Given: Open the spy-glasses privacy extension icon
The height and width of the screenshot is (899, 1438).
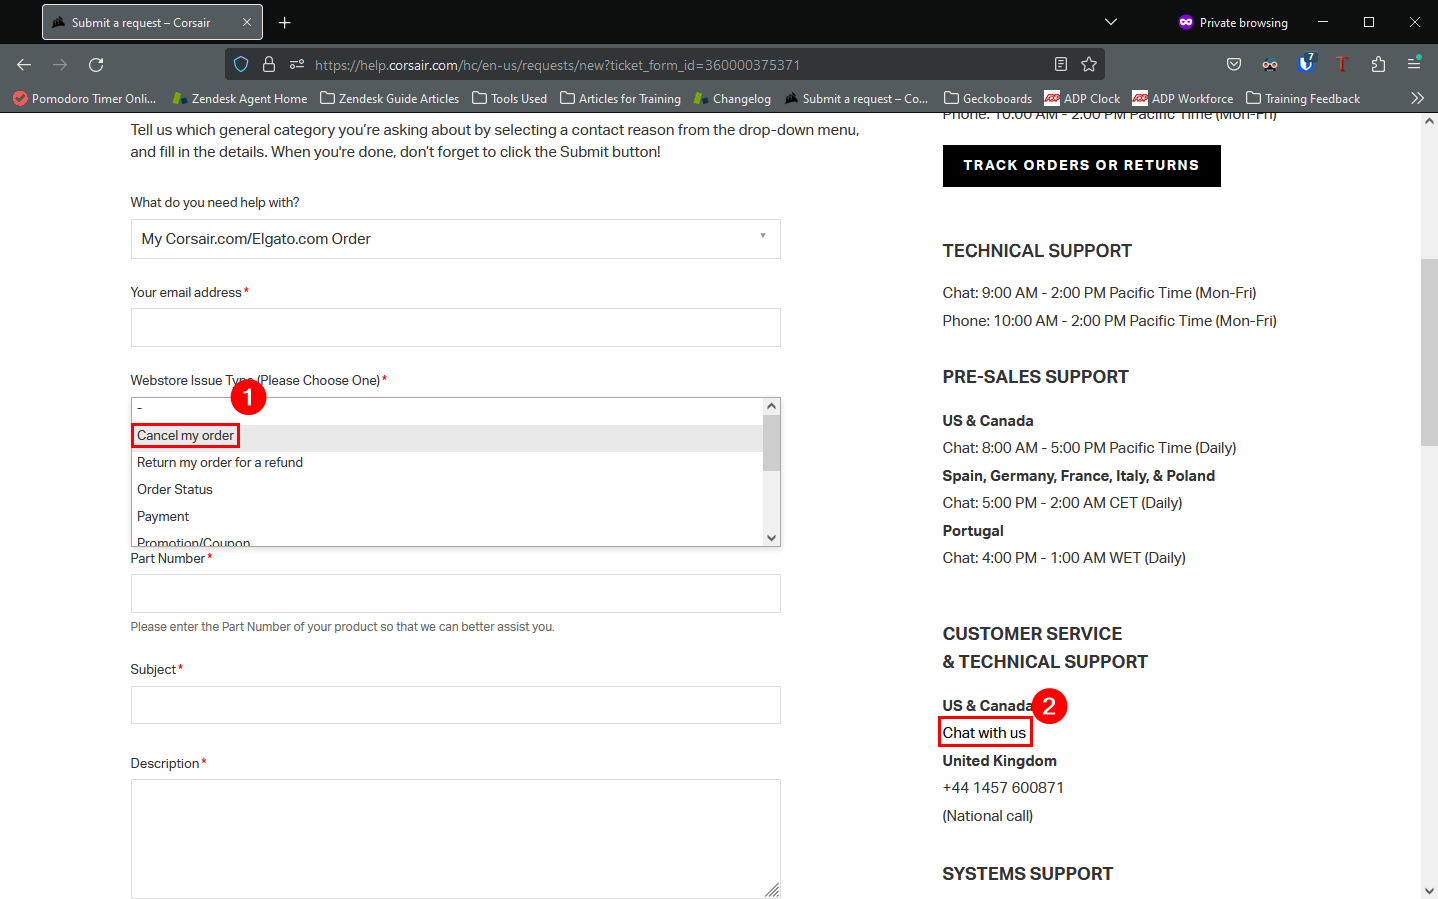Looking at the screenshot, I should click(x=1270, y=64).
